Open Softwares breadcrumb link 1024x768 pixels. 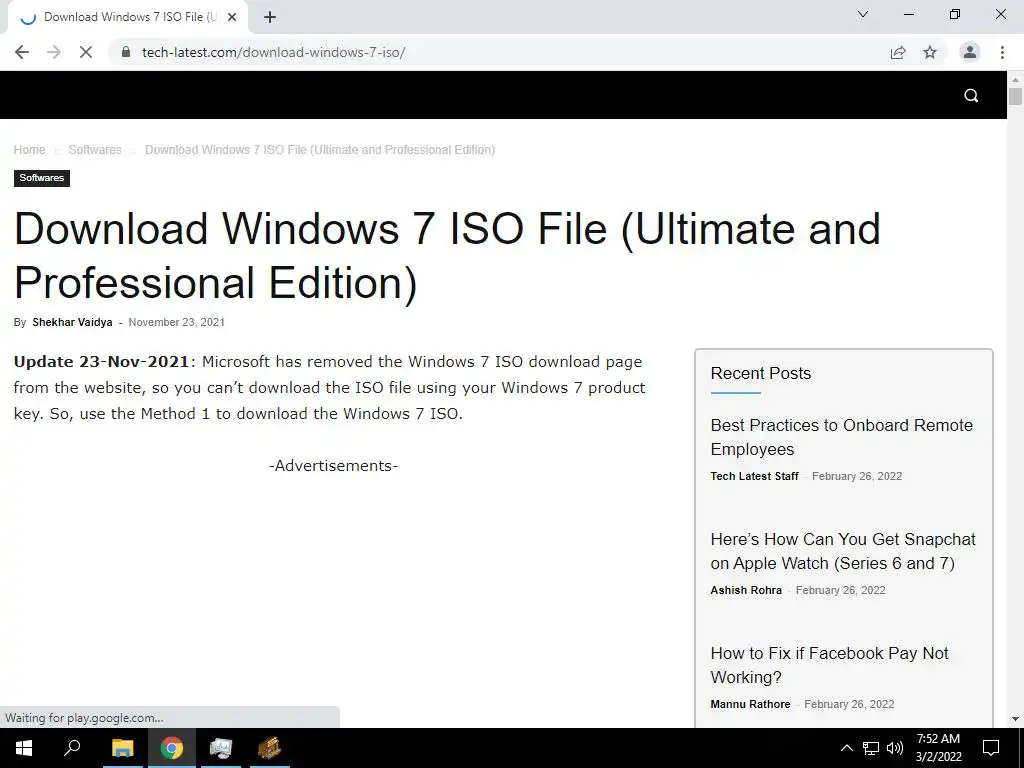95,150
